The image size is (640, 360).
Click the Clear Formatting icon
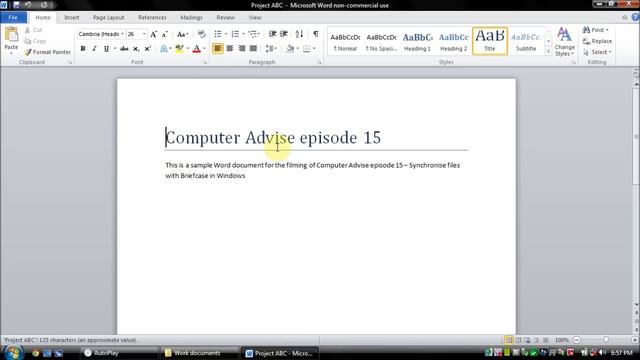[201, 34]
